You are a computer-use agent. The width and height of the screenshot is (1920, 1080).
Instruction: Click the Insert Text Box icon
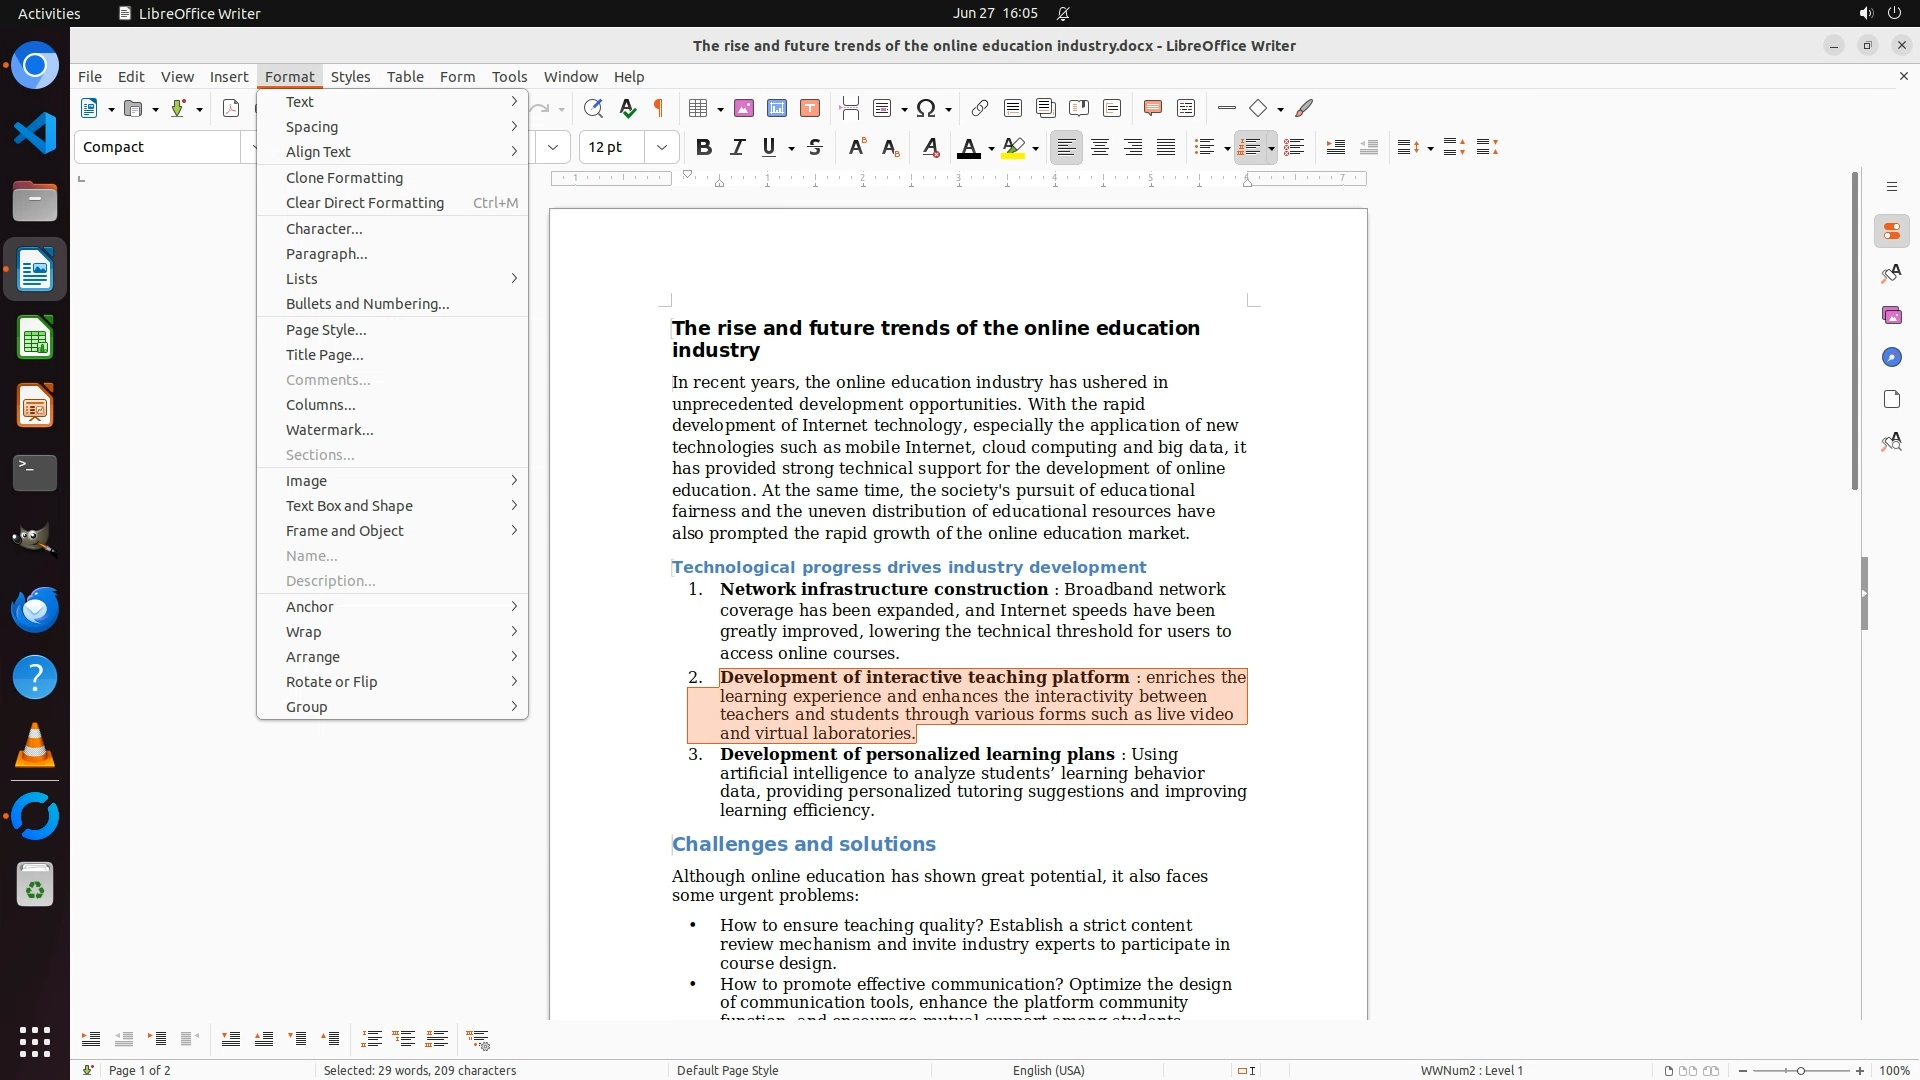pyautogui.click(x=810, y=108)
